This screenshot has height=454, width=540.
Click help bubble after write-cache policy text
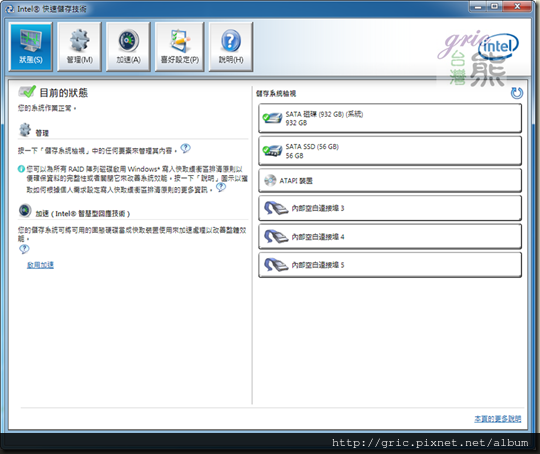point(221,187)
